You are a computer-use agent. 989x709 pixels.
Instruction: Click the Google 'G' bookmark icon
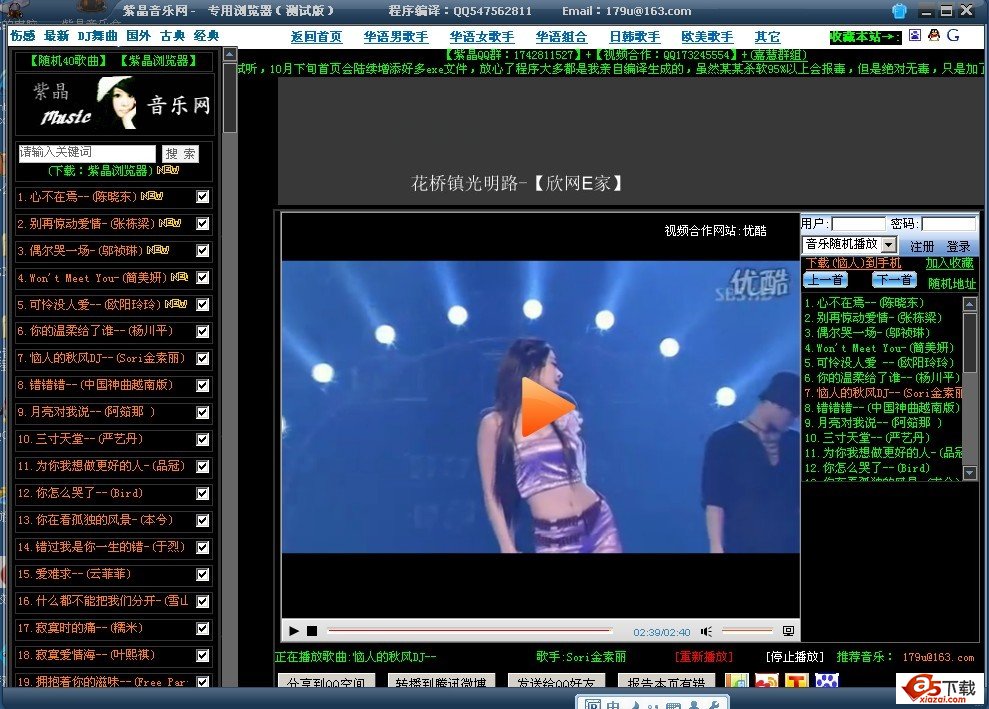(953, 35)
